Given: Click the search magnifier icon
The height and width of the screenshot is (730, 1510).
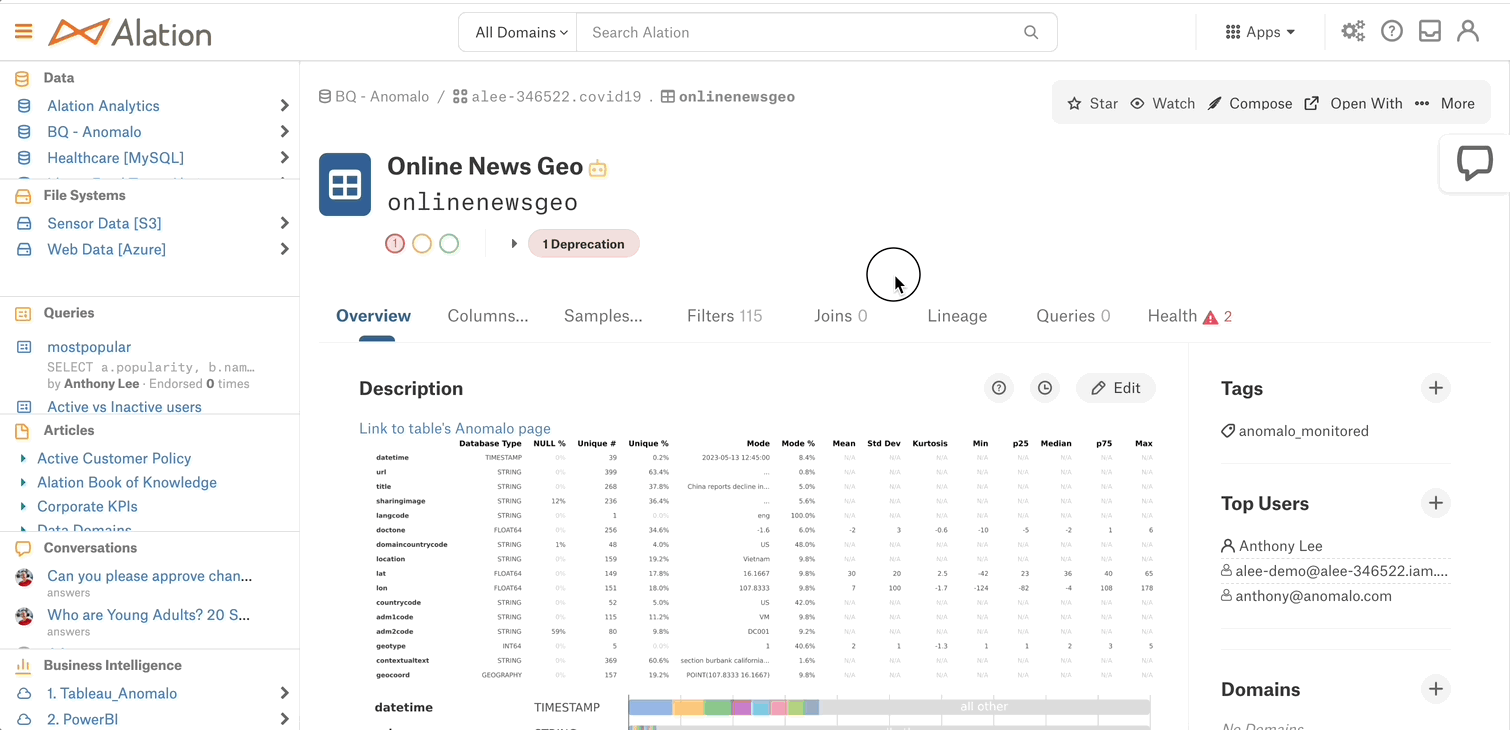Looking at the screenshot, I should point(1031,32).
